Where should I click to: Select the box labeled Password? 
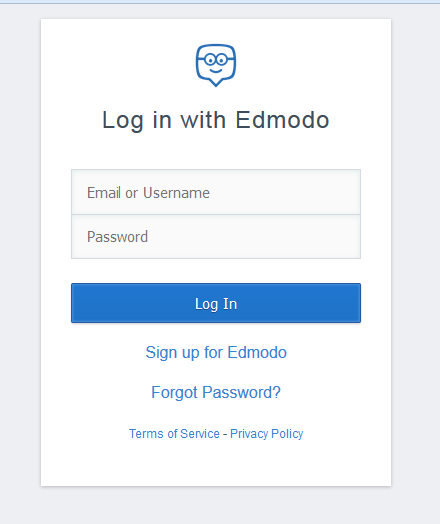(216, 237)
